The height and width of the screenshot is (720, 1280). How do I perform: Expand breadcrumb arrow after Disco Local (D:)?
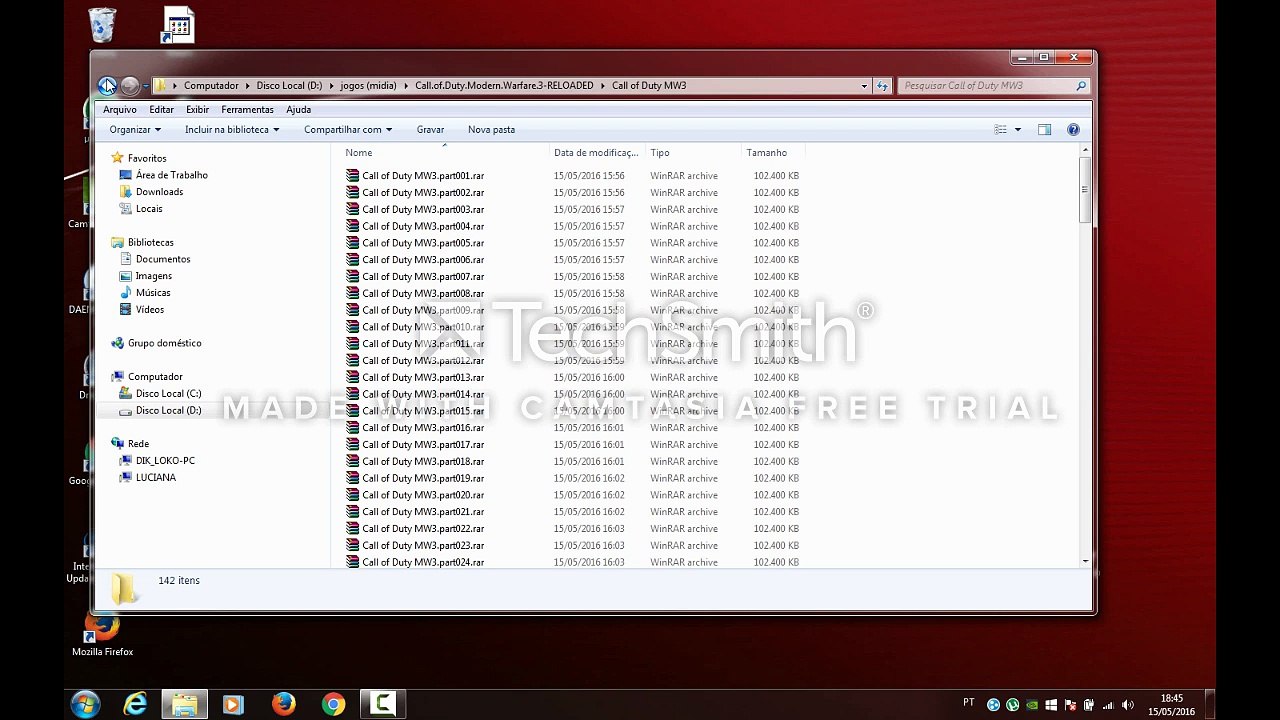tap(331, 86)
